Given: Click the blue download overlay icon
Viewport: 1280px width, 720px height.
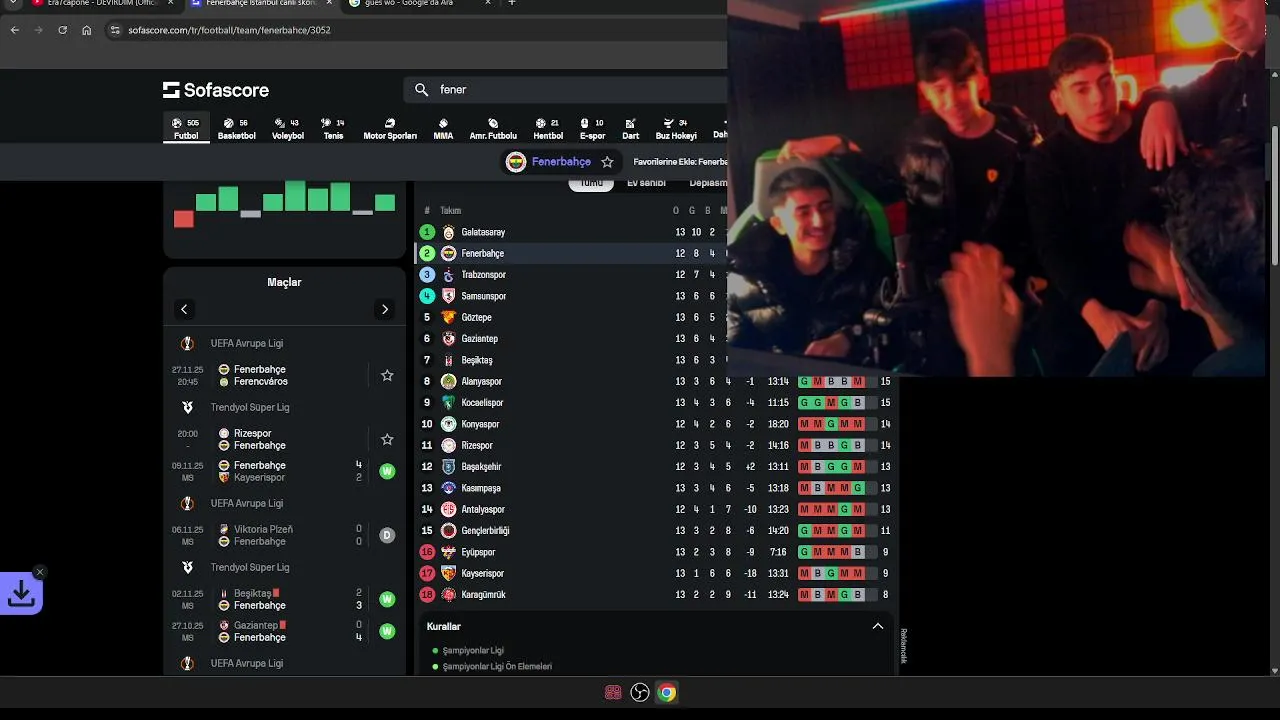Looking at the screenshot, I should tap(21, 594).
